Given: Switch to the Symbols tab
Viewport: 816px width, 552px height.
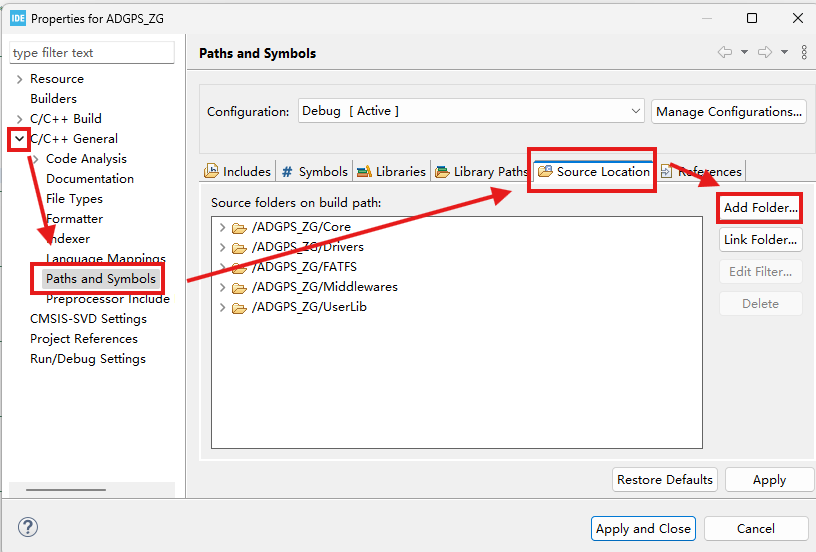Looking at the screenshot, I should 314,171.
